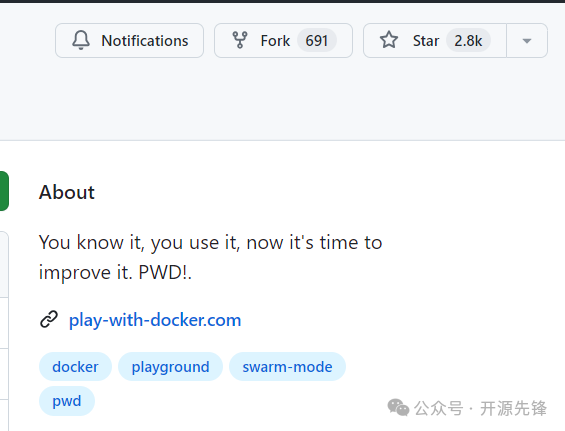This screenshot has height=431, width=565.
Task: Click the Star outline icon
Action: 389,40
